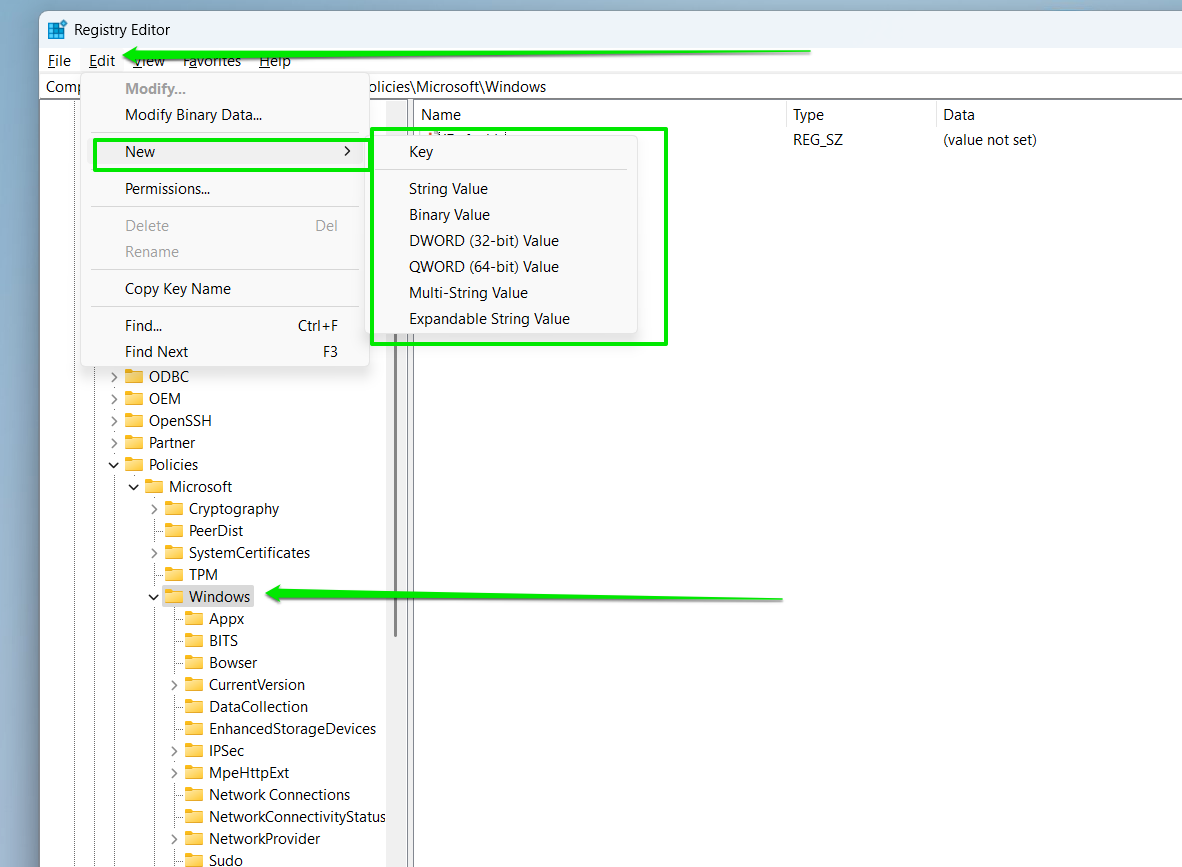Click the '(value not set)' data cell
Image resolution: width=1182 pixels, height=867 pixels.
[x=990, y=140]
